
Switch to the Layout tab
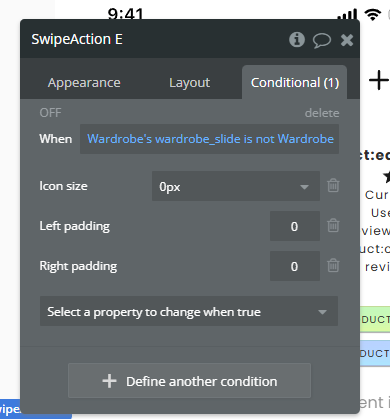(x=189, y=83)
